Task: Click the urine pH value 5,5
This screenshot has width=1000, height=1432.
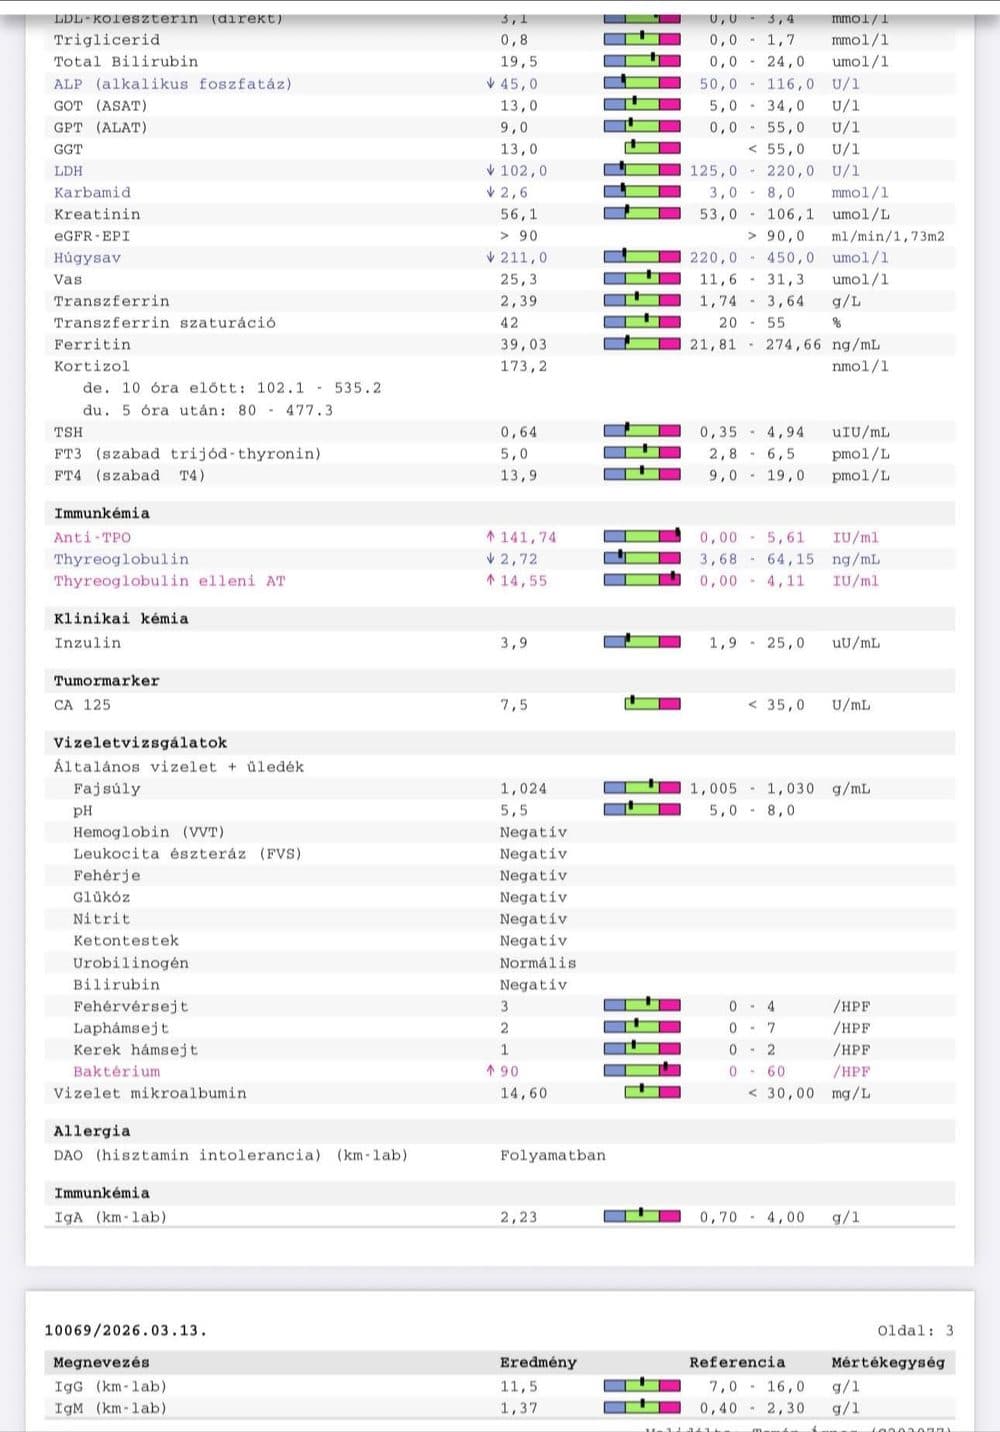Action: (x=514, y=810)
